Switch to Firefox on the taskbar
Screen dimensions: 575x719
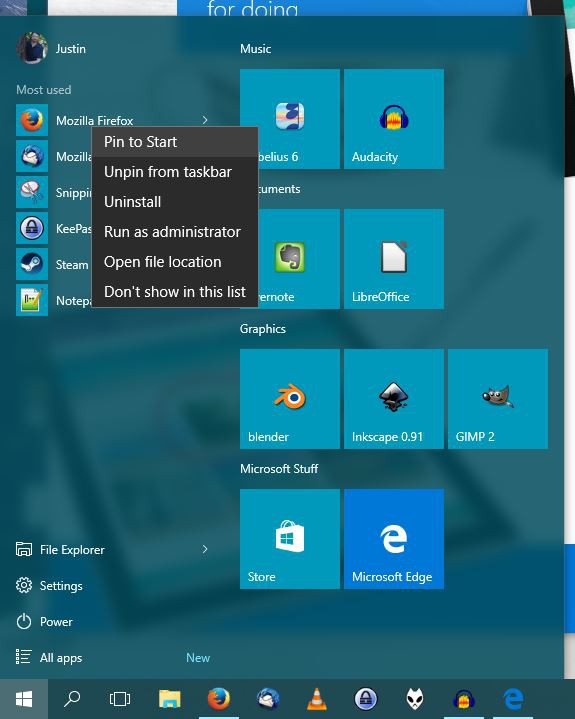coord(219,699)
